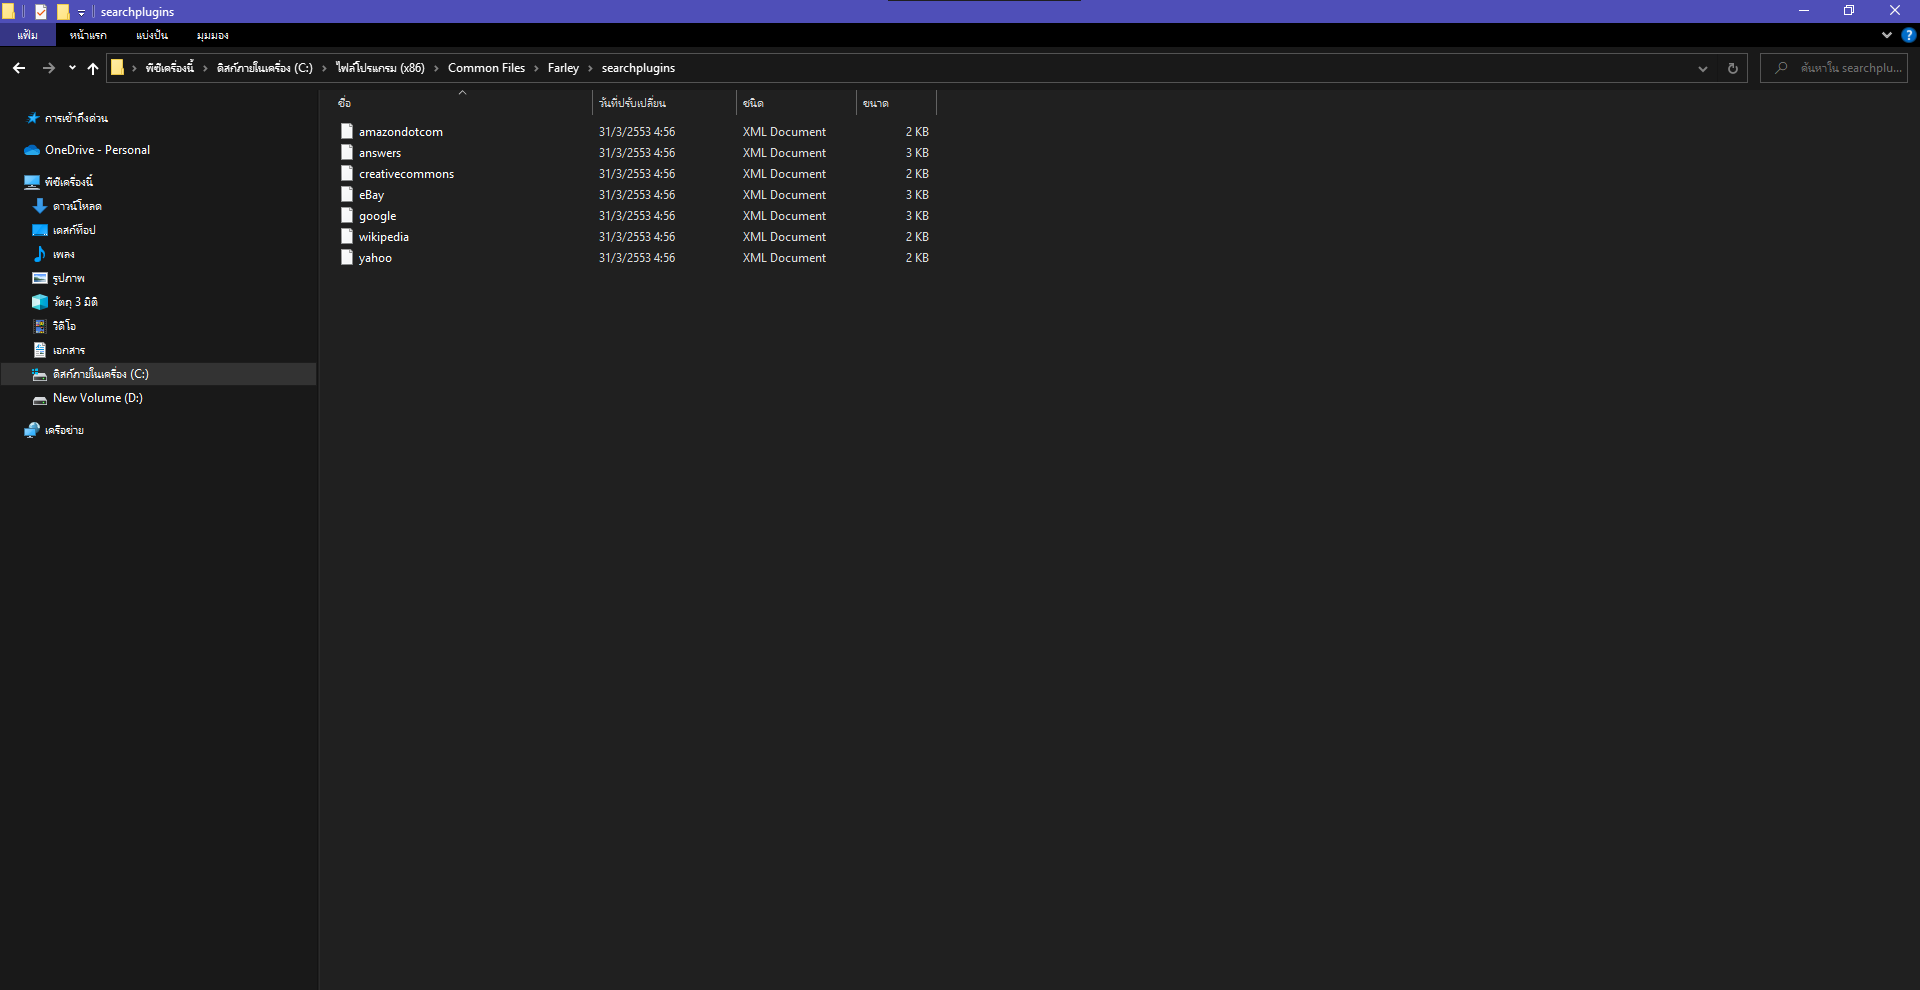
Task: Click the address bar folder icon
Action: point(118,68)
